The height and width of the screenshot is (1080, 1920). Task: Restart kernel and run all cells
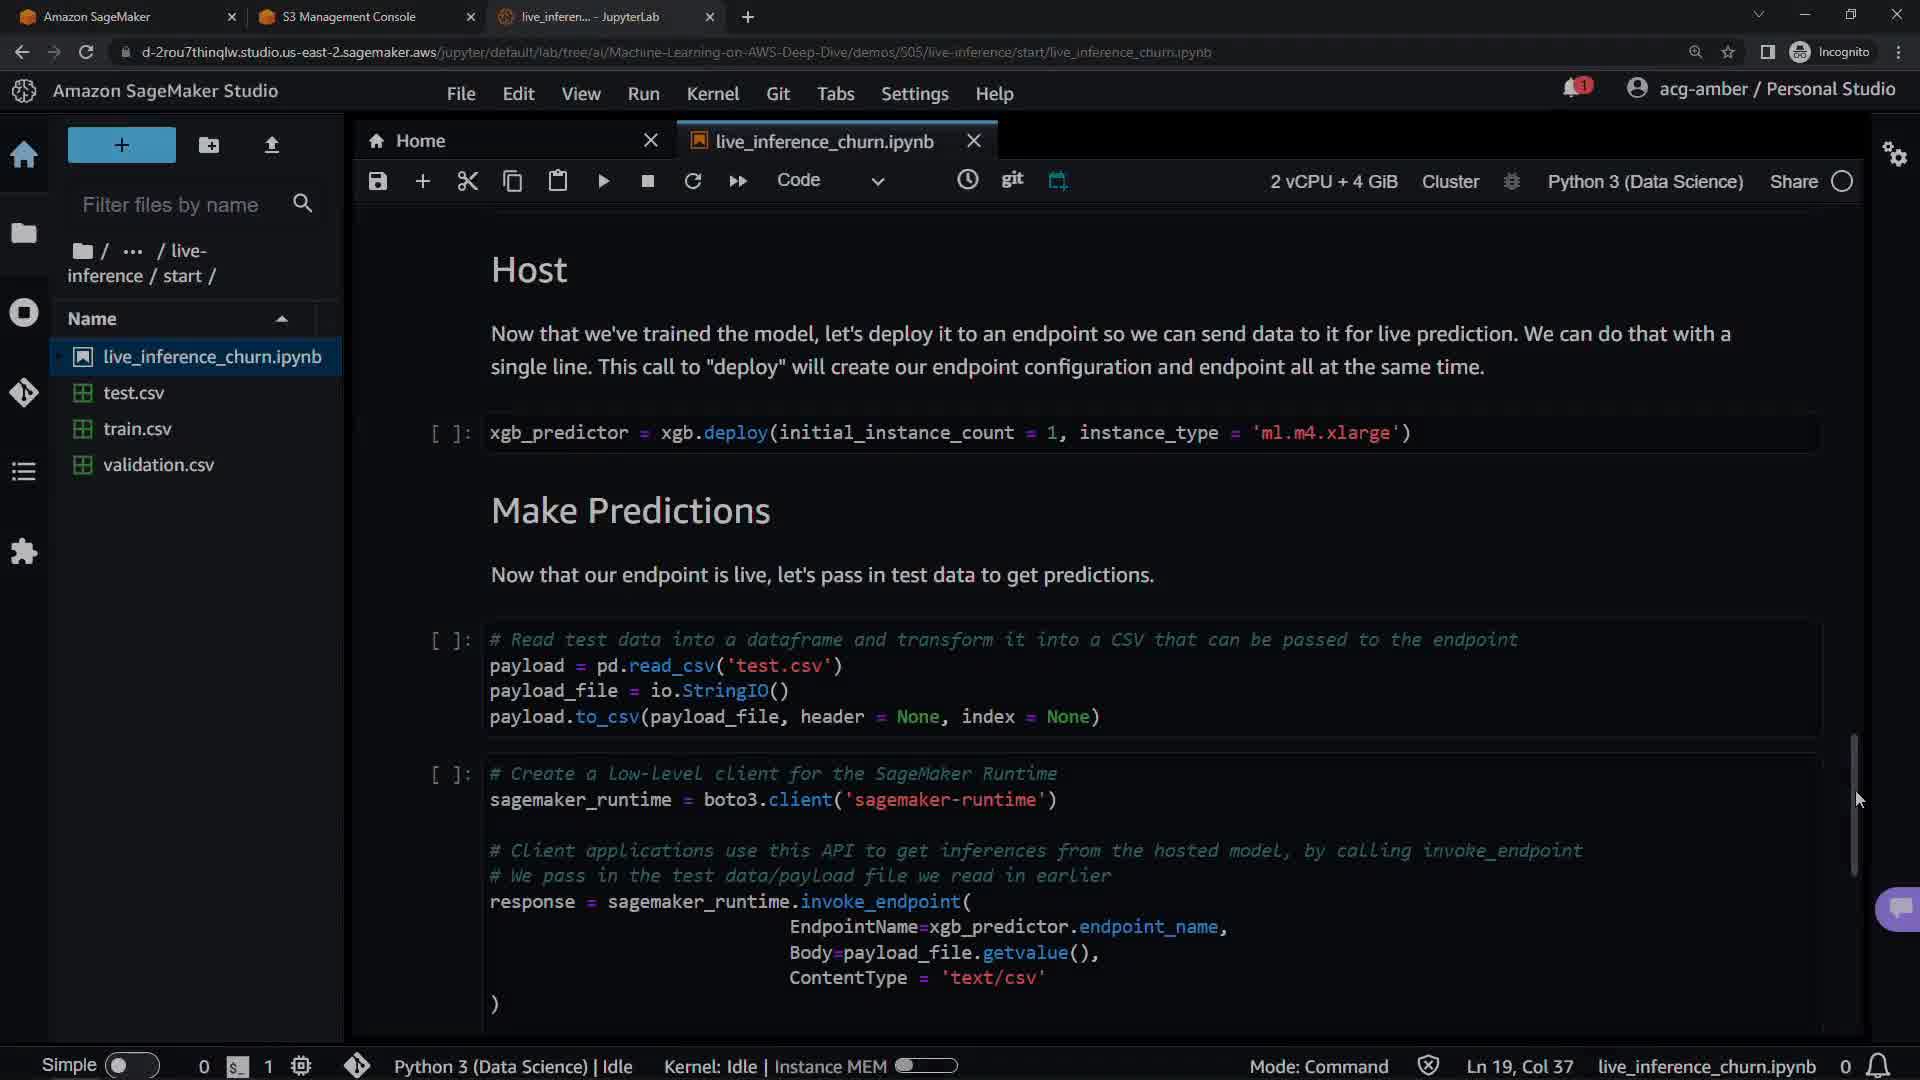[738, 181]
